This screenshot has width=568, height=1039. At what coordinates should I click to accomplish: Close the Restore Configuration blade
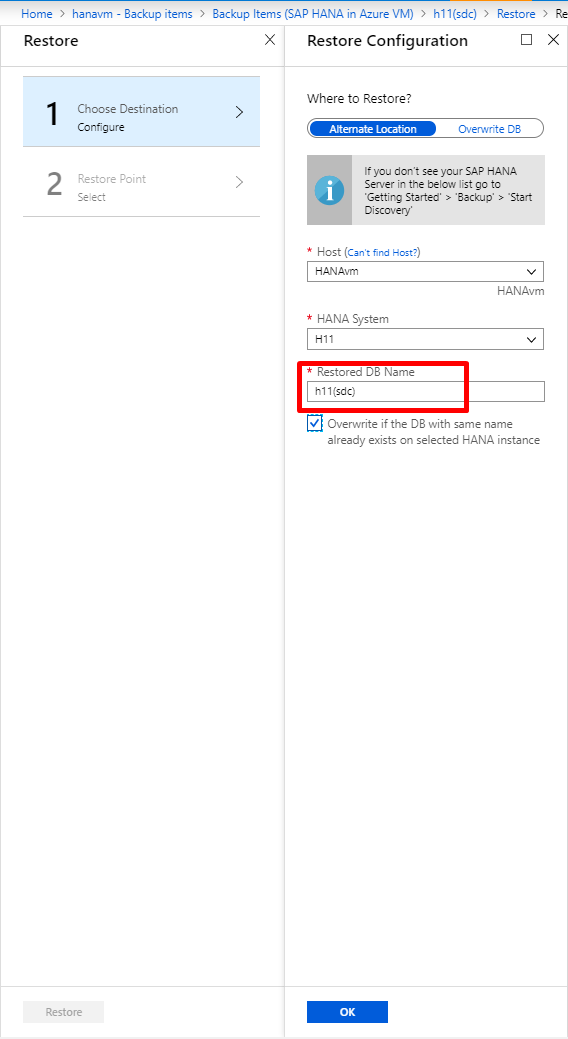(553, 40)
